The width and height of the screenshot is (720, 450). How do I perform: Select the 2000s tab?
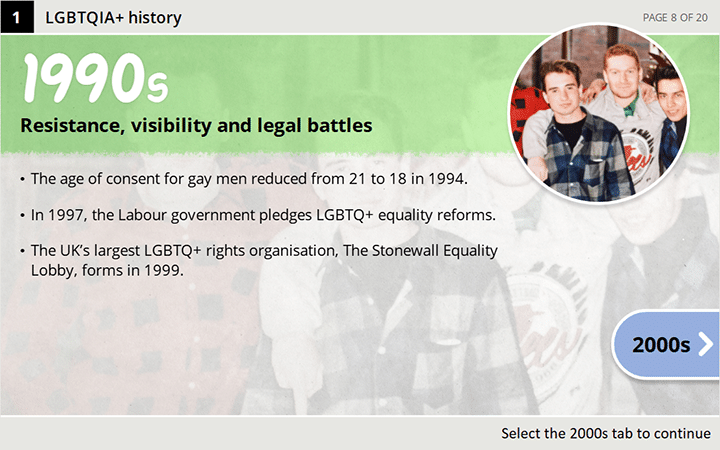pos(662,345)
